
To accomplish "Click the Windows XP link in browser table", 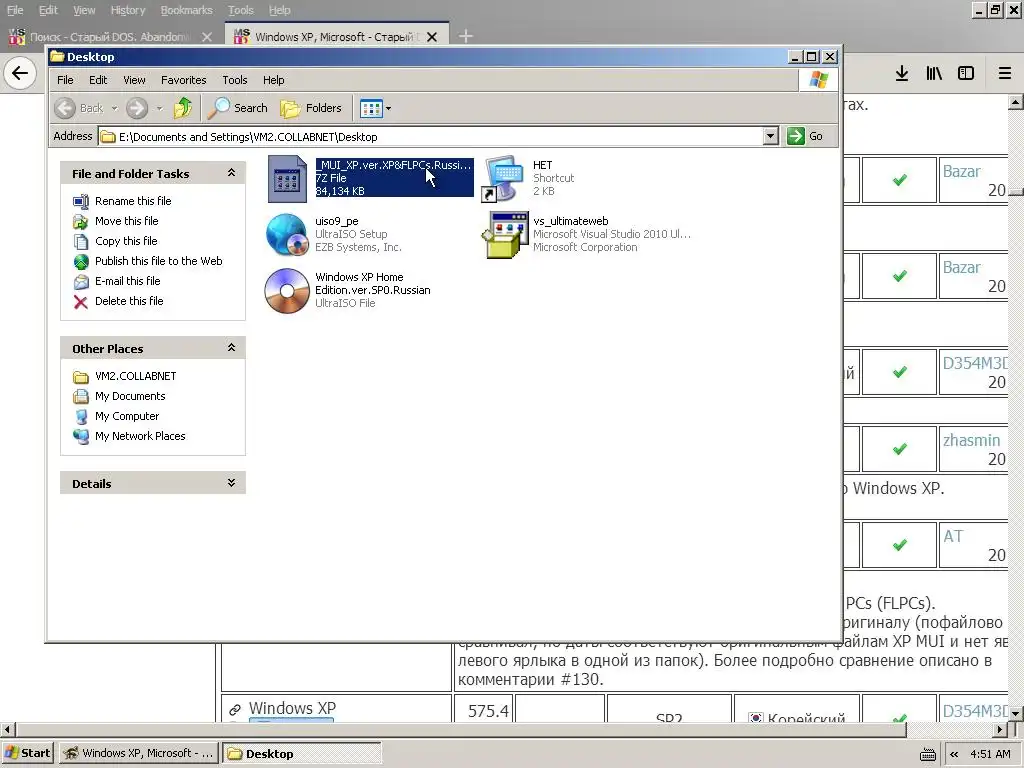I will point(292,708).
